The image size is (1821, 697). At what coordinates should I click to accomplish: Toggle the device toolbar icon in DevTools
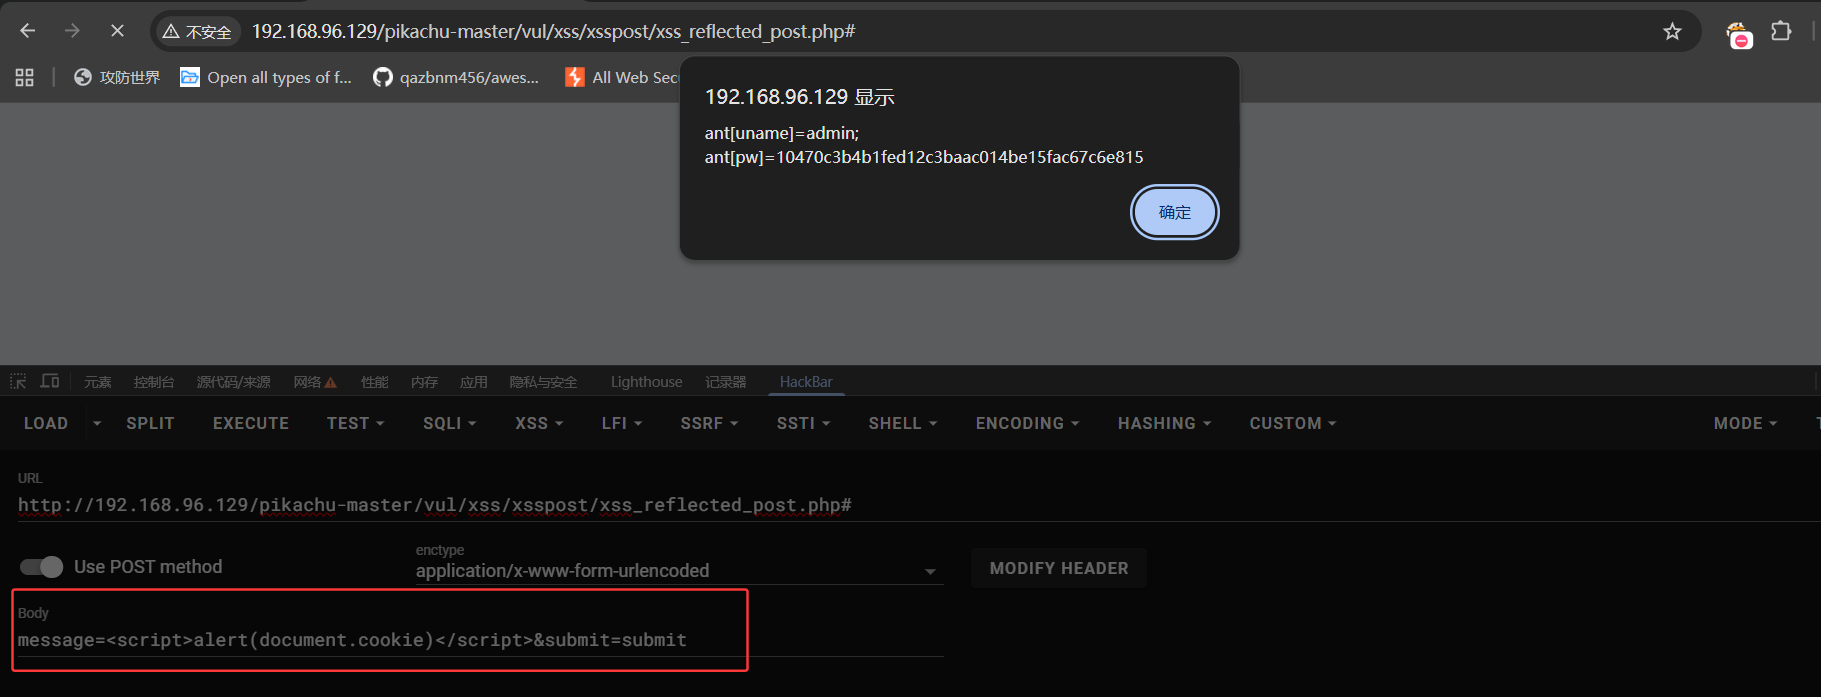pyautogui.click(x=50, y=382)
